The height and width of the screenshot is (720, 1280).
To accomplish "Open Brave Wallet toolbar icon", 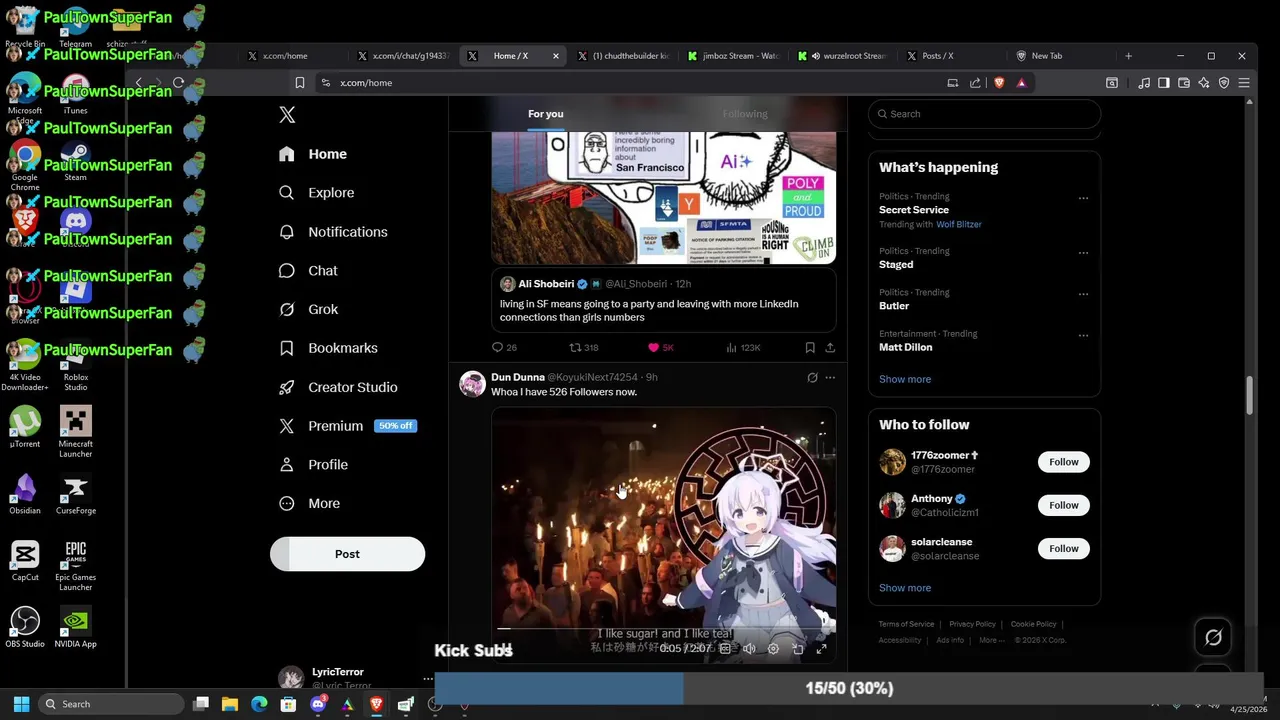I will tap(1184, 83).
